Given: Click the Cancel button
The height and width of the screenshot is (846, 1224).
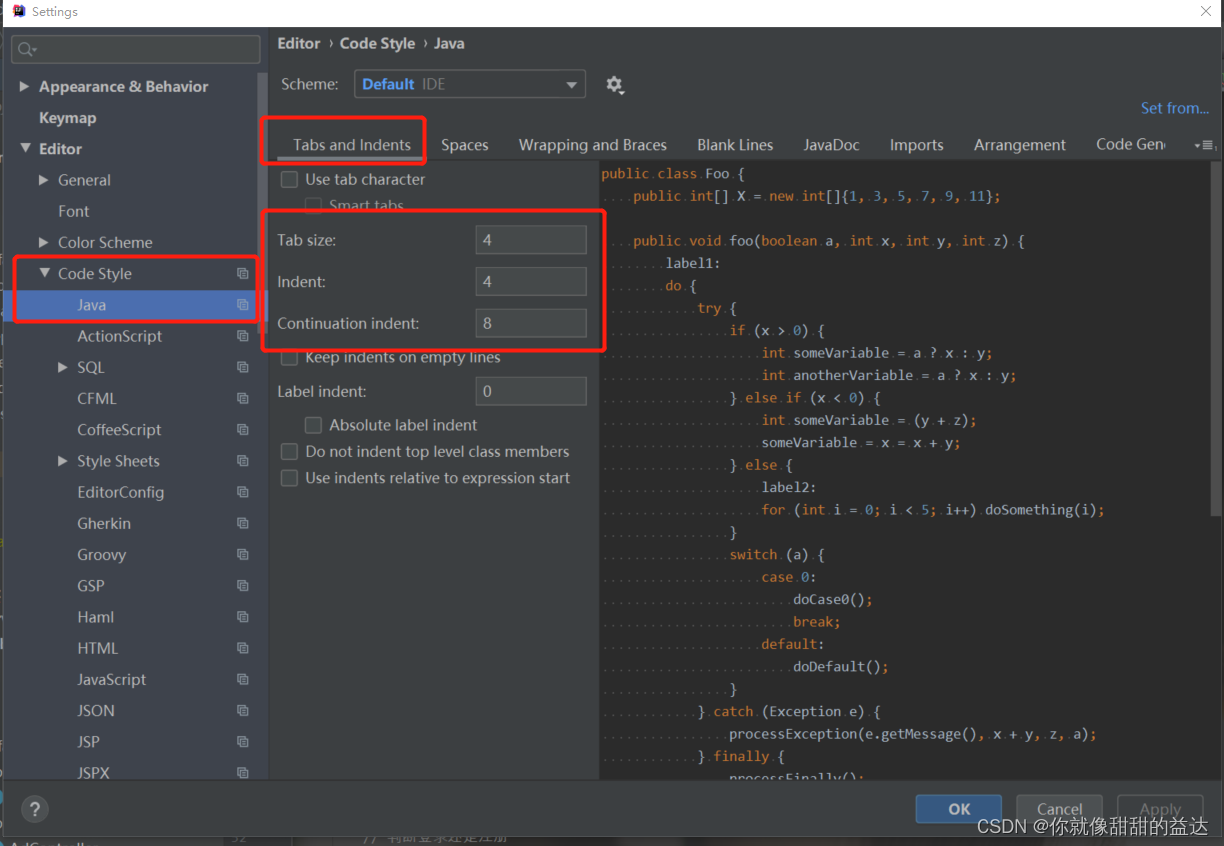Looking at the screenshot, I should [1059, 809].
